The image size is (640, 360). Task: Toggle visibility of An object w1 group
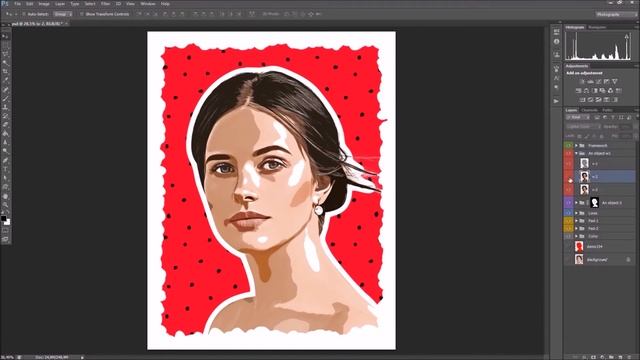(x=568, y=153)
